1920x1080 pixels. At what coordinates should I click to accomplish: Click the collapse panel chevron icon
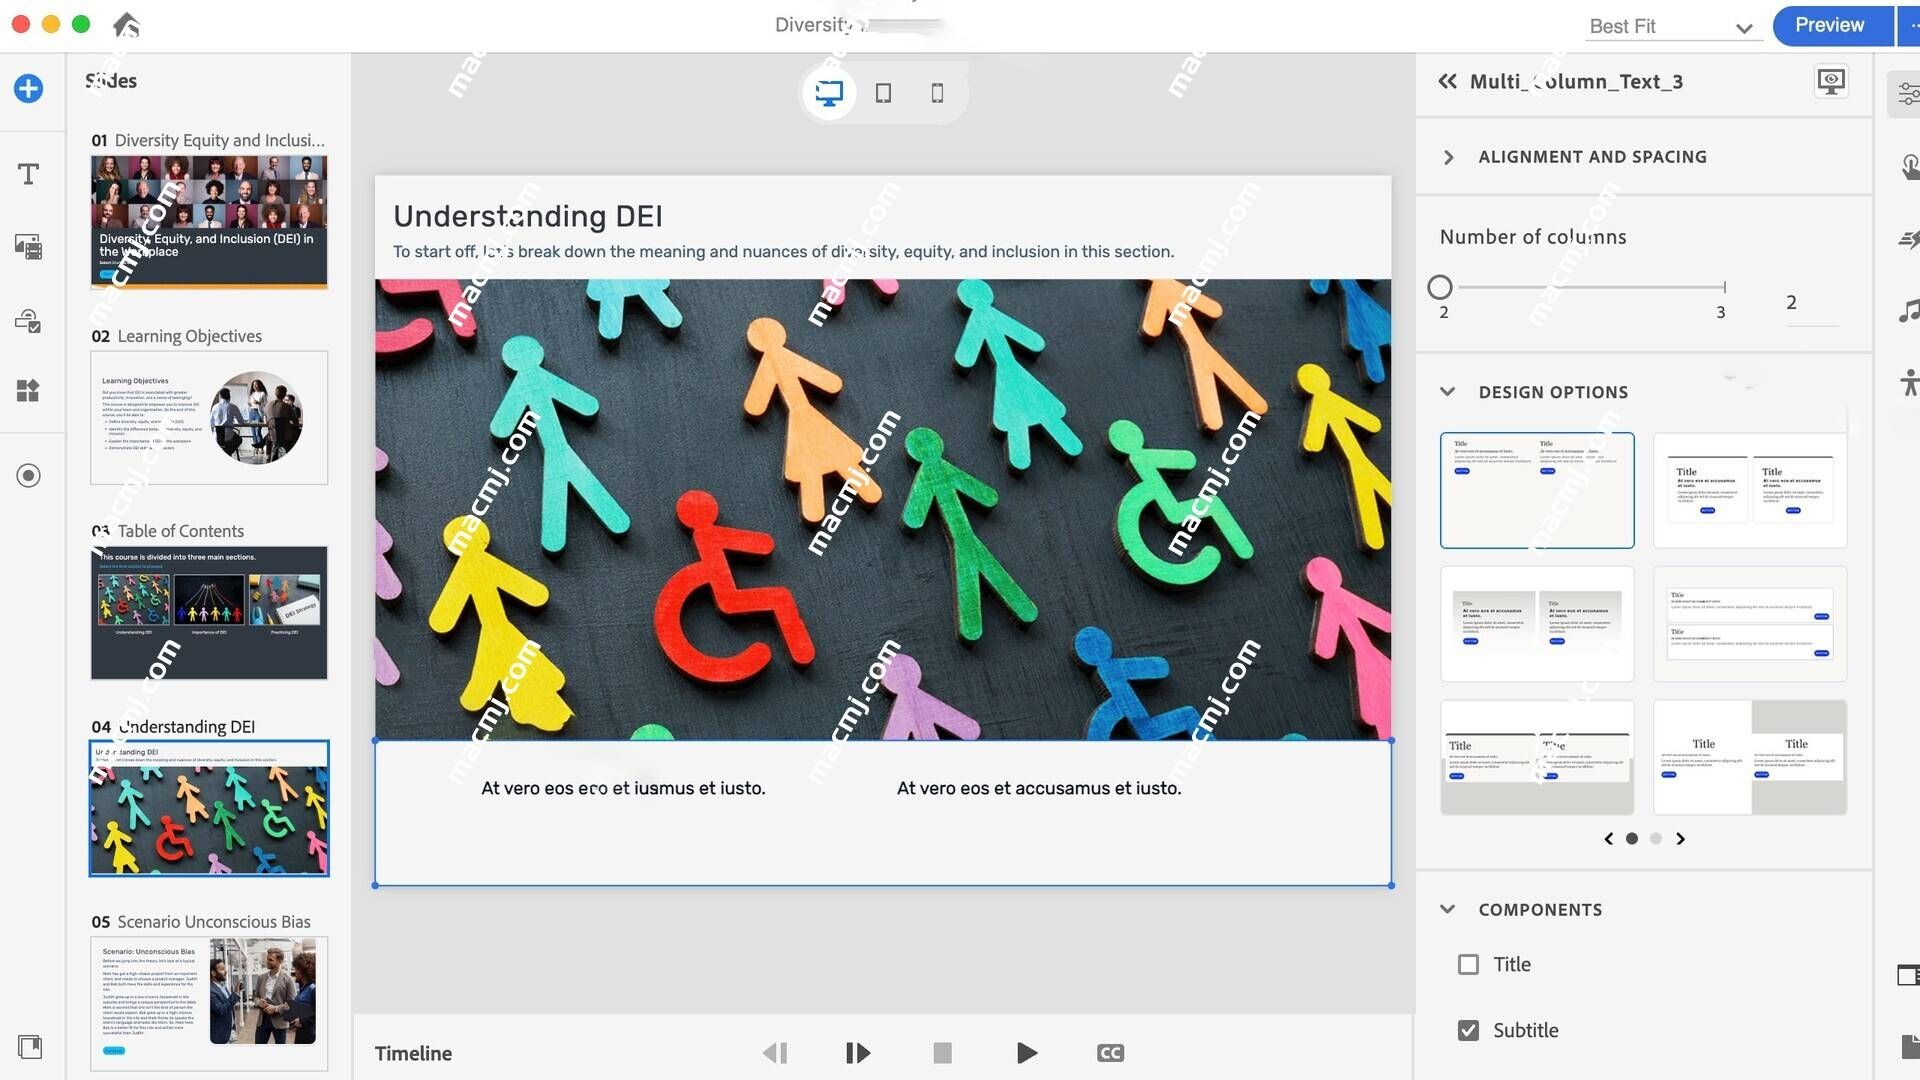click(x=1447, y=82)
